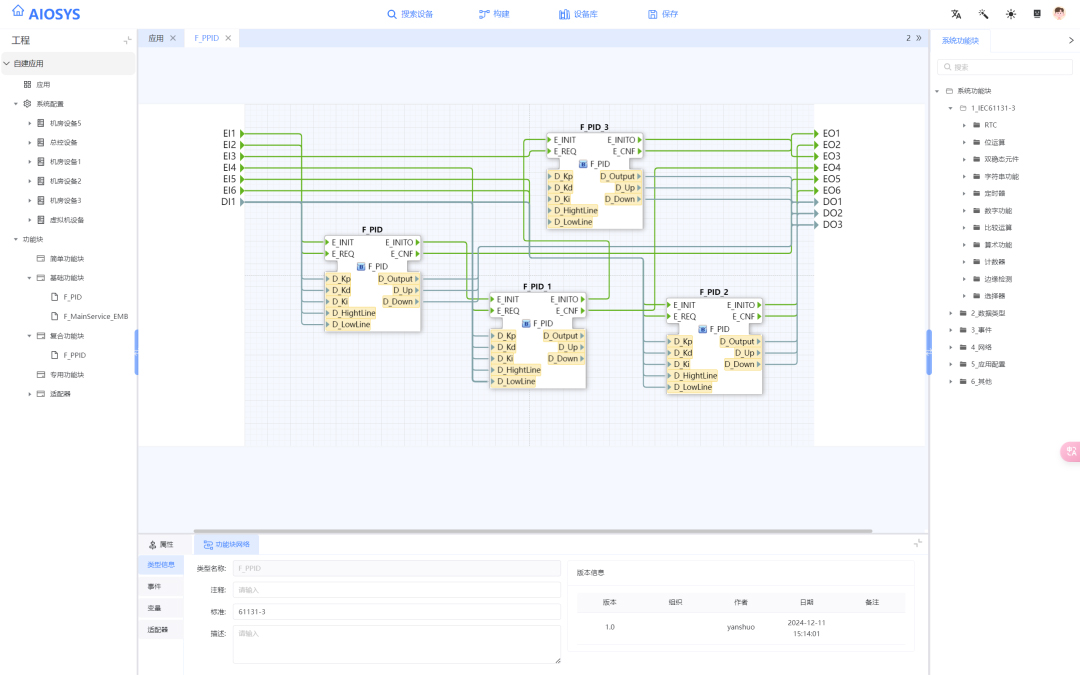Collapse the 工程 project panel icon
The width and height of the screenshot is (1080, 675).
127,41
